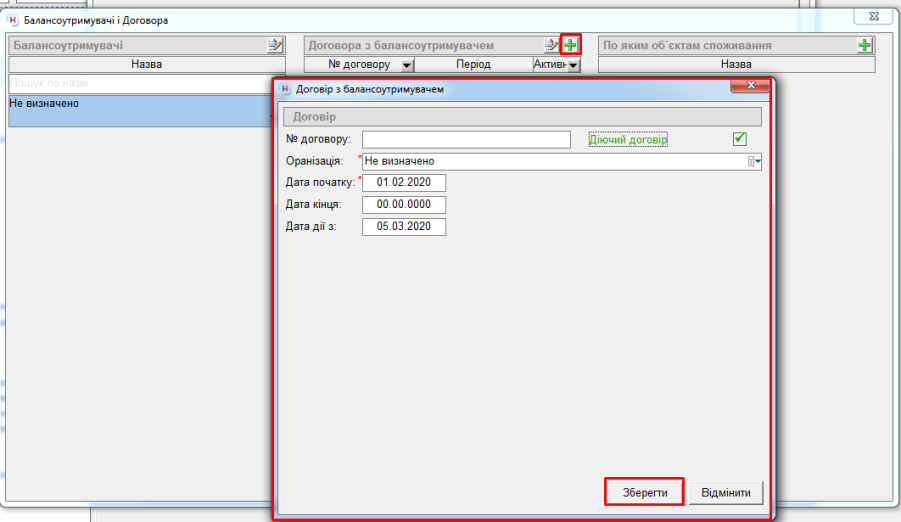Close the Договір з балансоутримувачем dialog
The width and height of the screenshot is (901, 522).
click(x=748, y=88)
